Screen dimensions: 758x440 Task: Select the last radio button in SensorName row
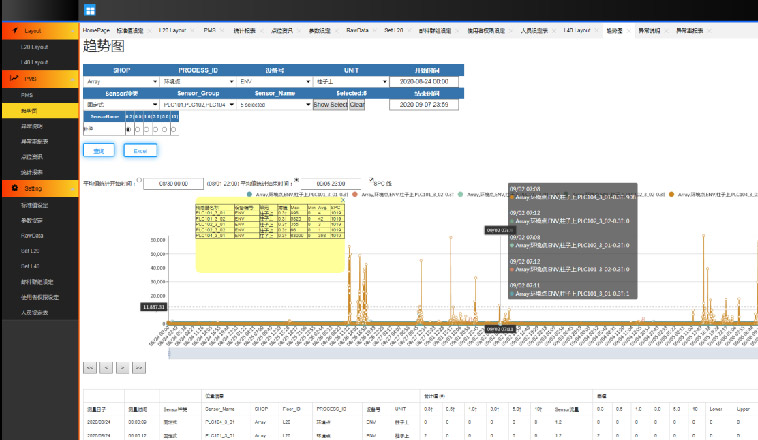174,129
